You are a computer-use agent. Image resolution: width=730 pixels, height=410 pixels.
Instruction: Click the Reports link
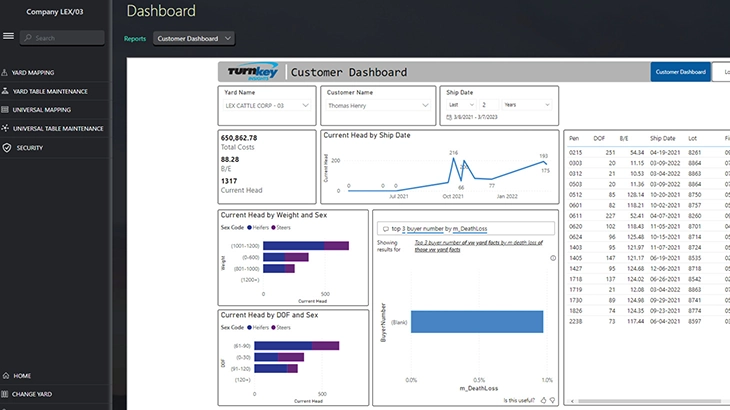(x=135, y=39)
